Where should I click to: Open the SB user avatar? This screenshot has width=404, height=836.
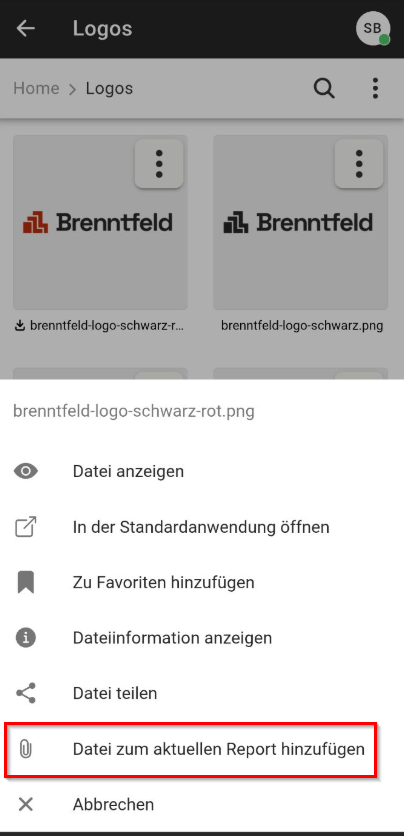pos(373,28)
